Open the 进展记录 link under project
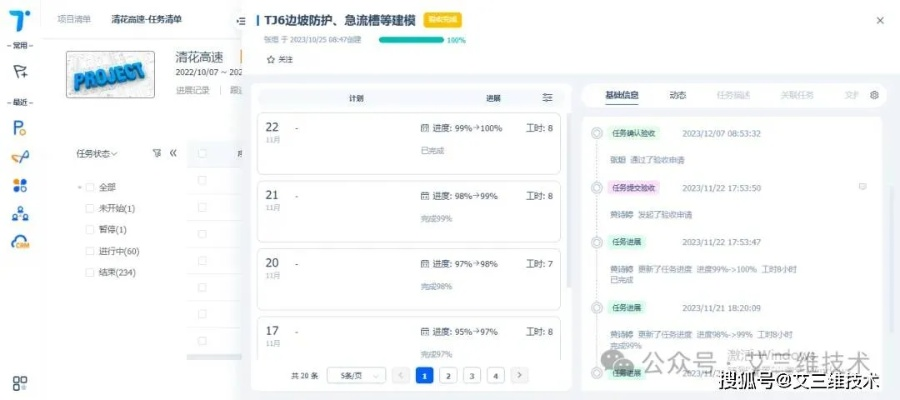This screenshot has height=400, width=900. click(193, 90)
